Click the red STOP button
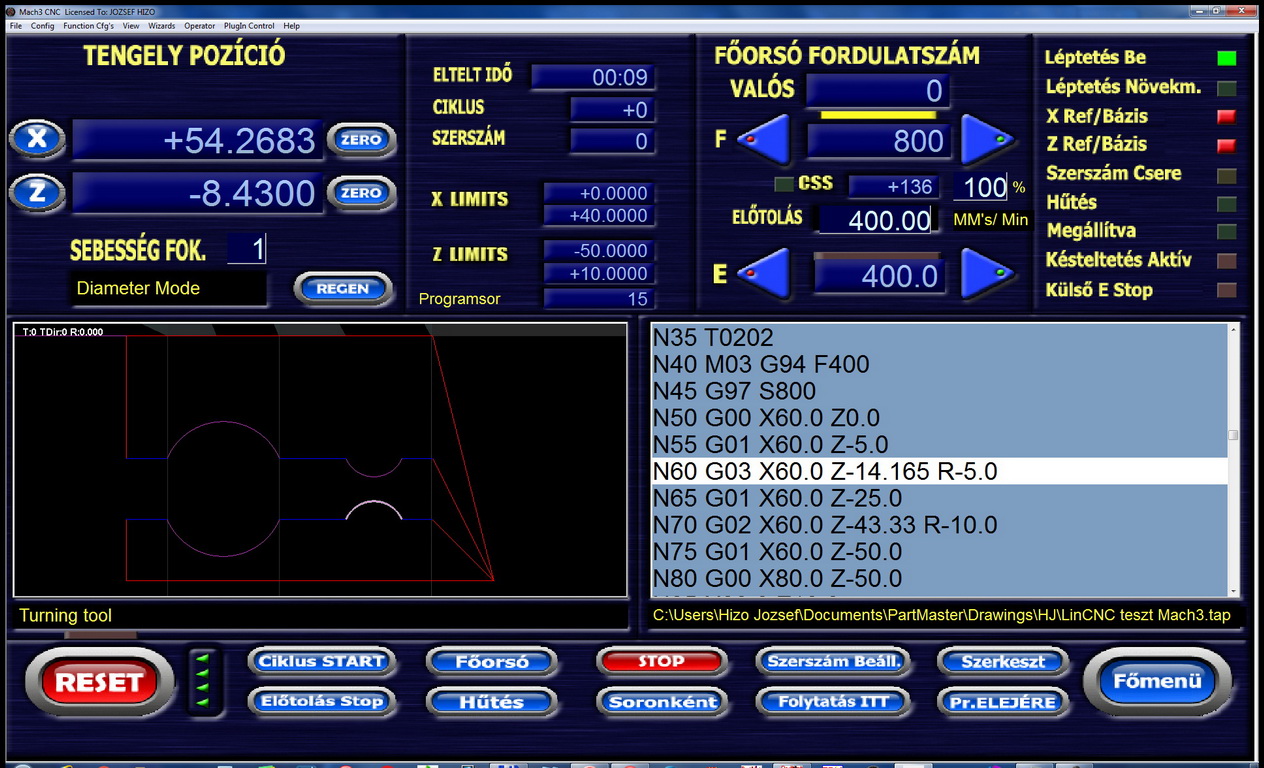This screenshot has width=1264, height=768. (660, 661)
